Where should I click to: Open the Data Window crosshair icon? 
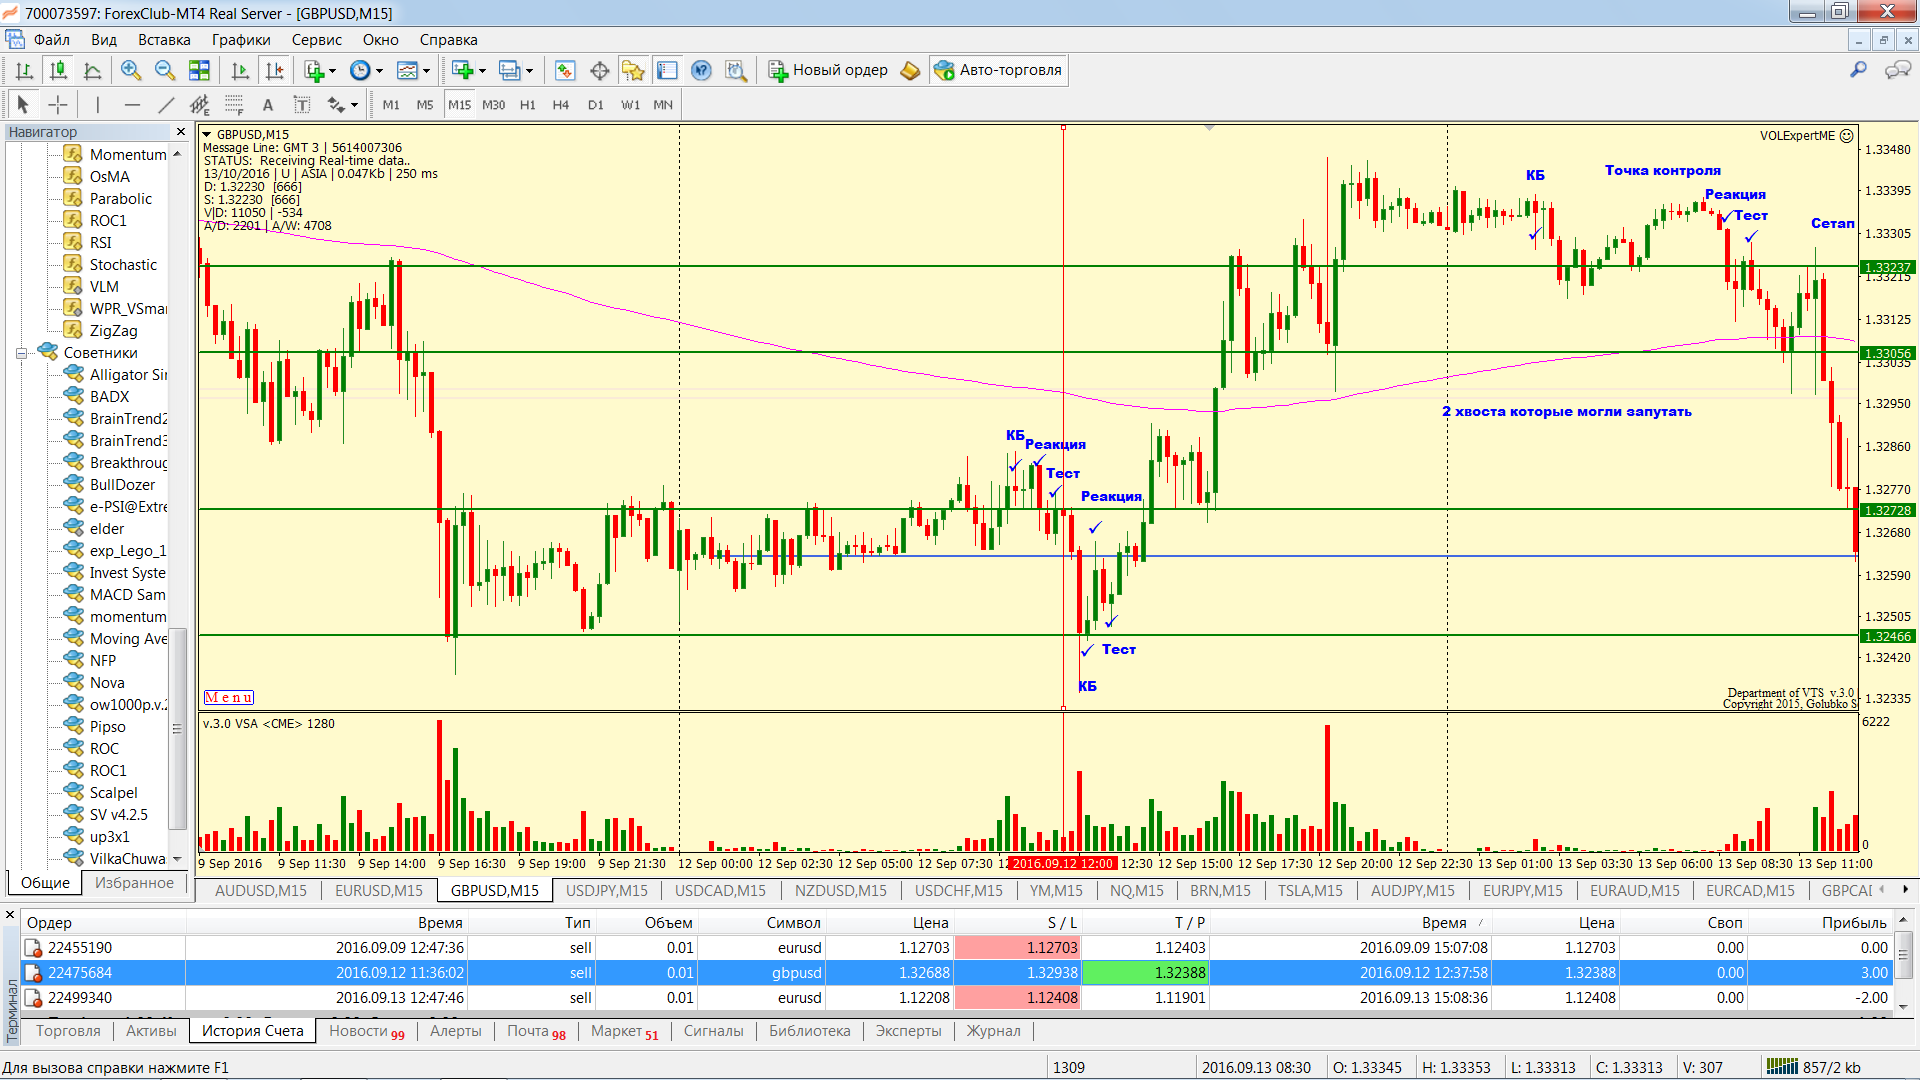(599, 70)
